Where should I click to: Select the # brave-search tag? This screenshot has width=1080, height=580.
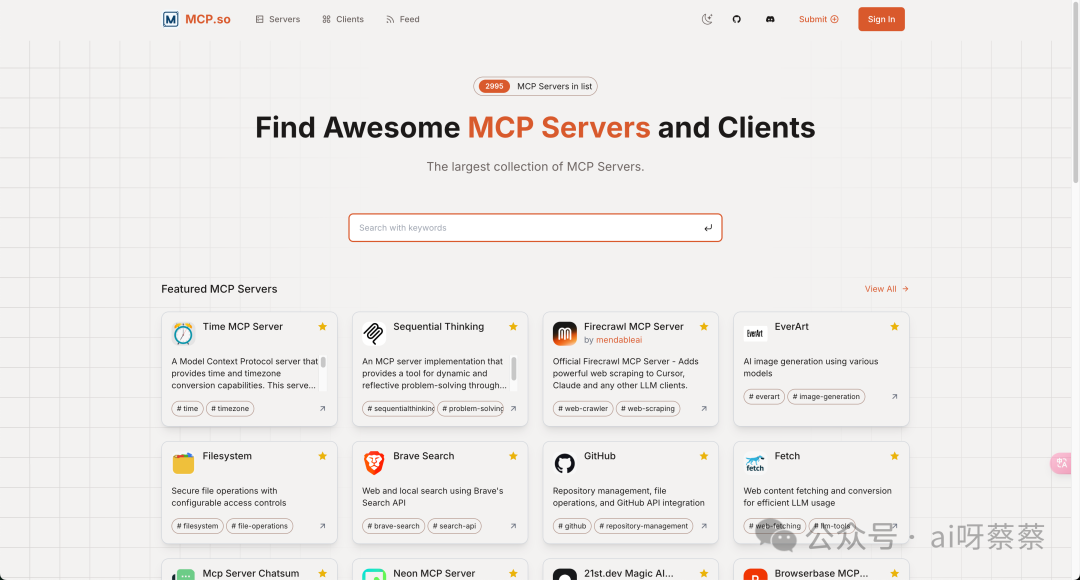[393, 526]
